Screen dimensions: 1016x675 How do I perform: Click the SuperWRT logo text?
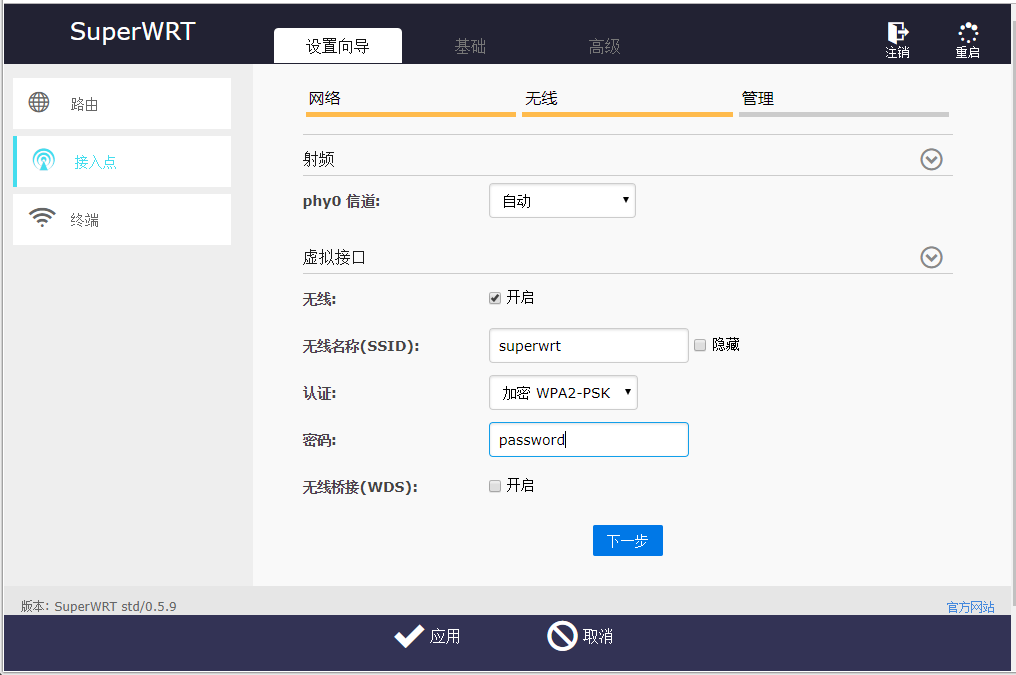[x=133, y=32]
